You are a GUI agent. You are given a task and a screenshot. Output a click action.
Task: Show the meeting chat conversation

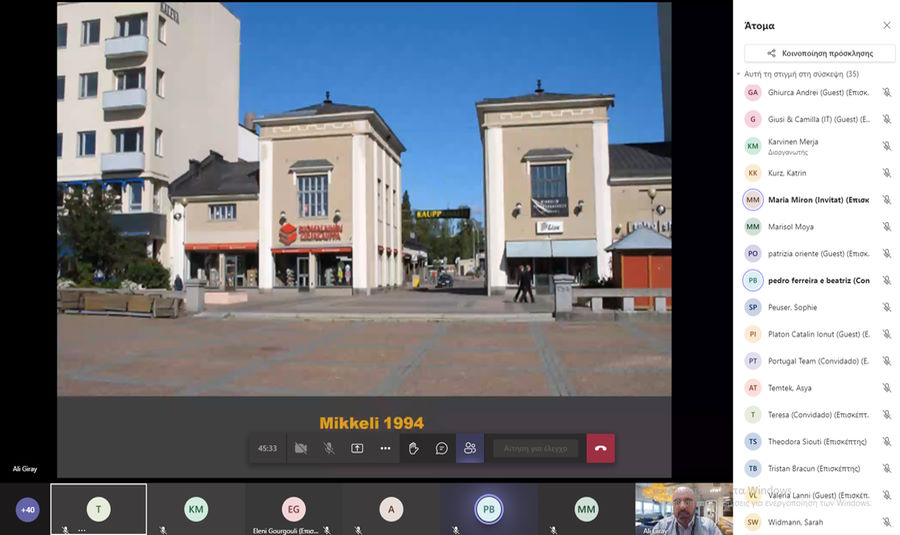441,448
